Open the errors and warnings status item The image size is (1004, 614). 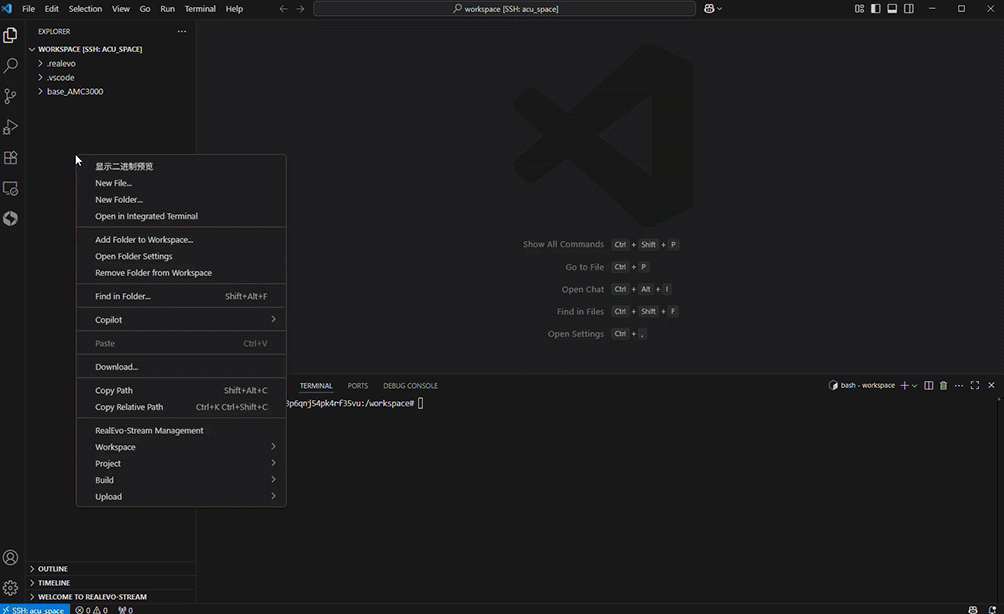point(92,610)
